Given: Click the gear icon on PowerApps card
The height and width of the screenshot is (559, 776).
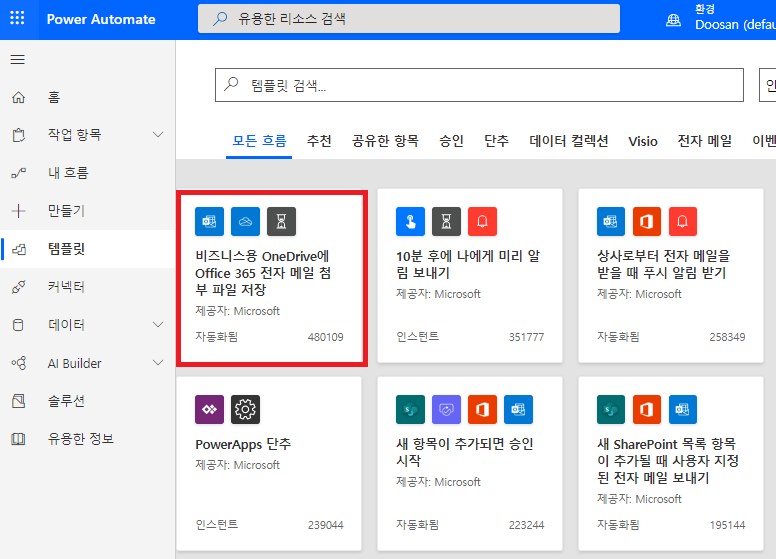Looking at the screenshot, I should point(245,409).
